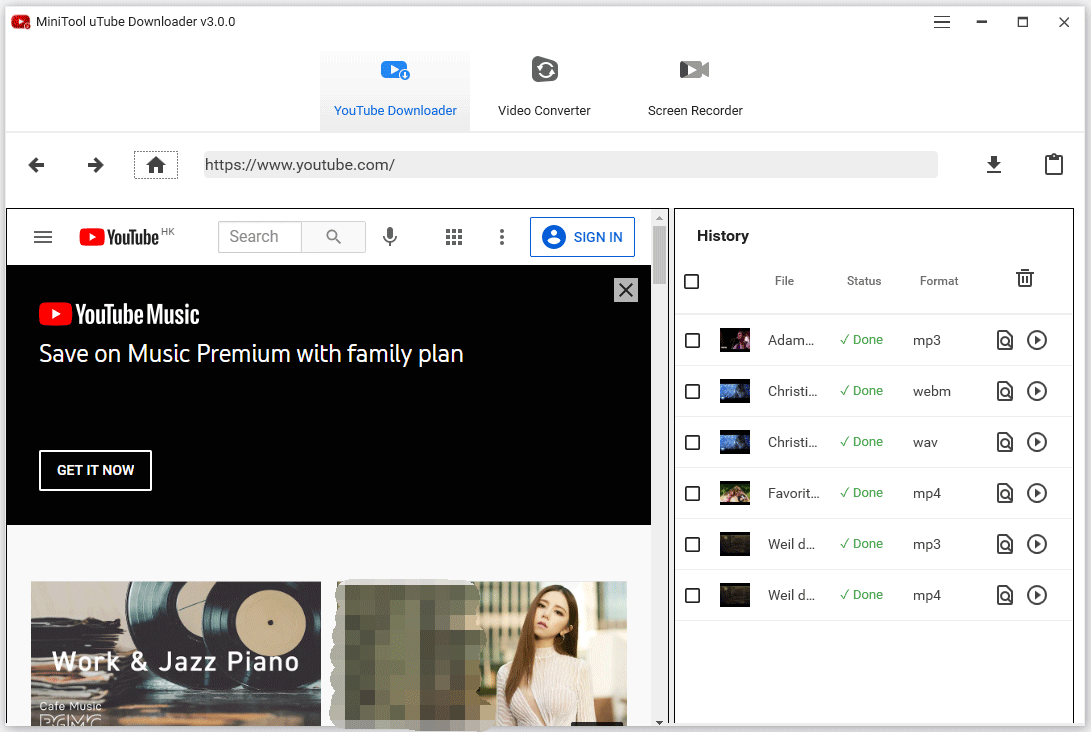Check the Christi webm row checkbox

coord(692,391)
